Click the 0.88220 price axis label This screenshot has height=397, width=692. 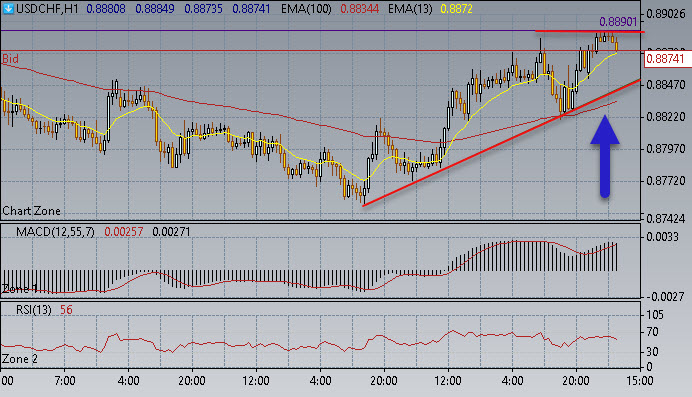pos(666,117)
